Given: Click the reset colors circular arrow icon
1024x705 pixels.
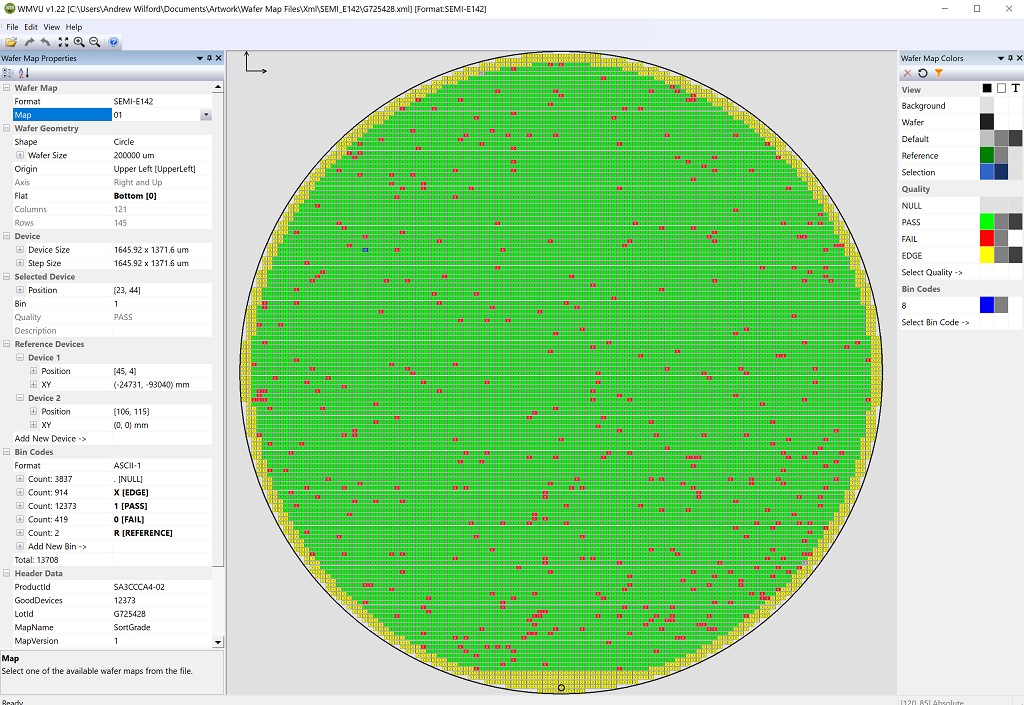Looking at the screenshot, I should click(922, 73).
